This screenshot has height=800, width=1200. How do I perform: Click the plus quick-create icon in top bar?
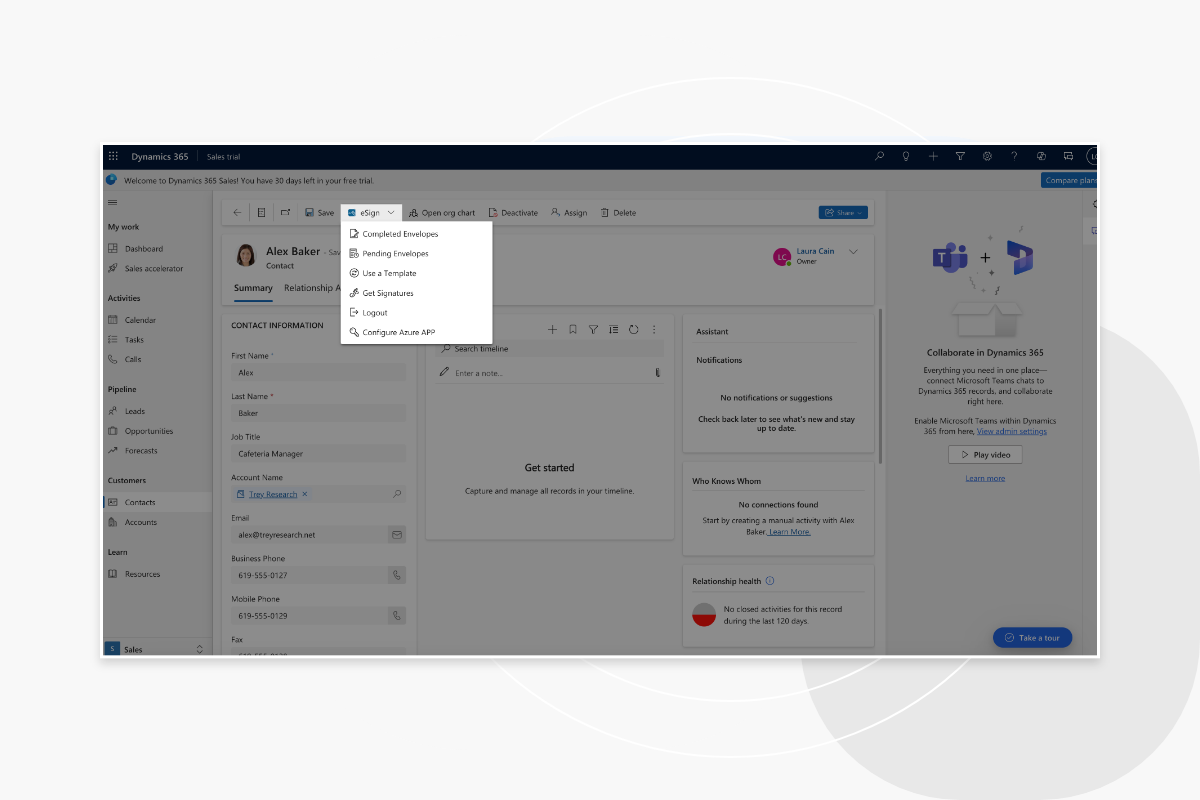(933, 156)
